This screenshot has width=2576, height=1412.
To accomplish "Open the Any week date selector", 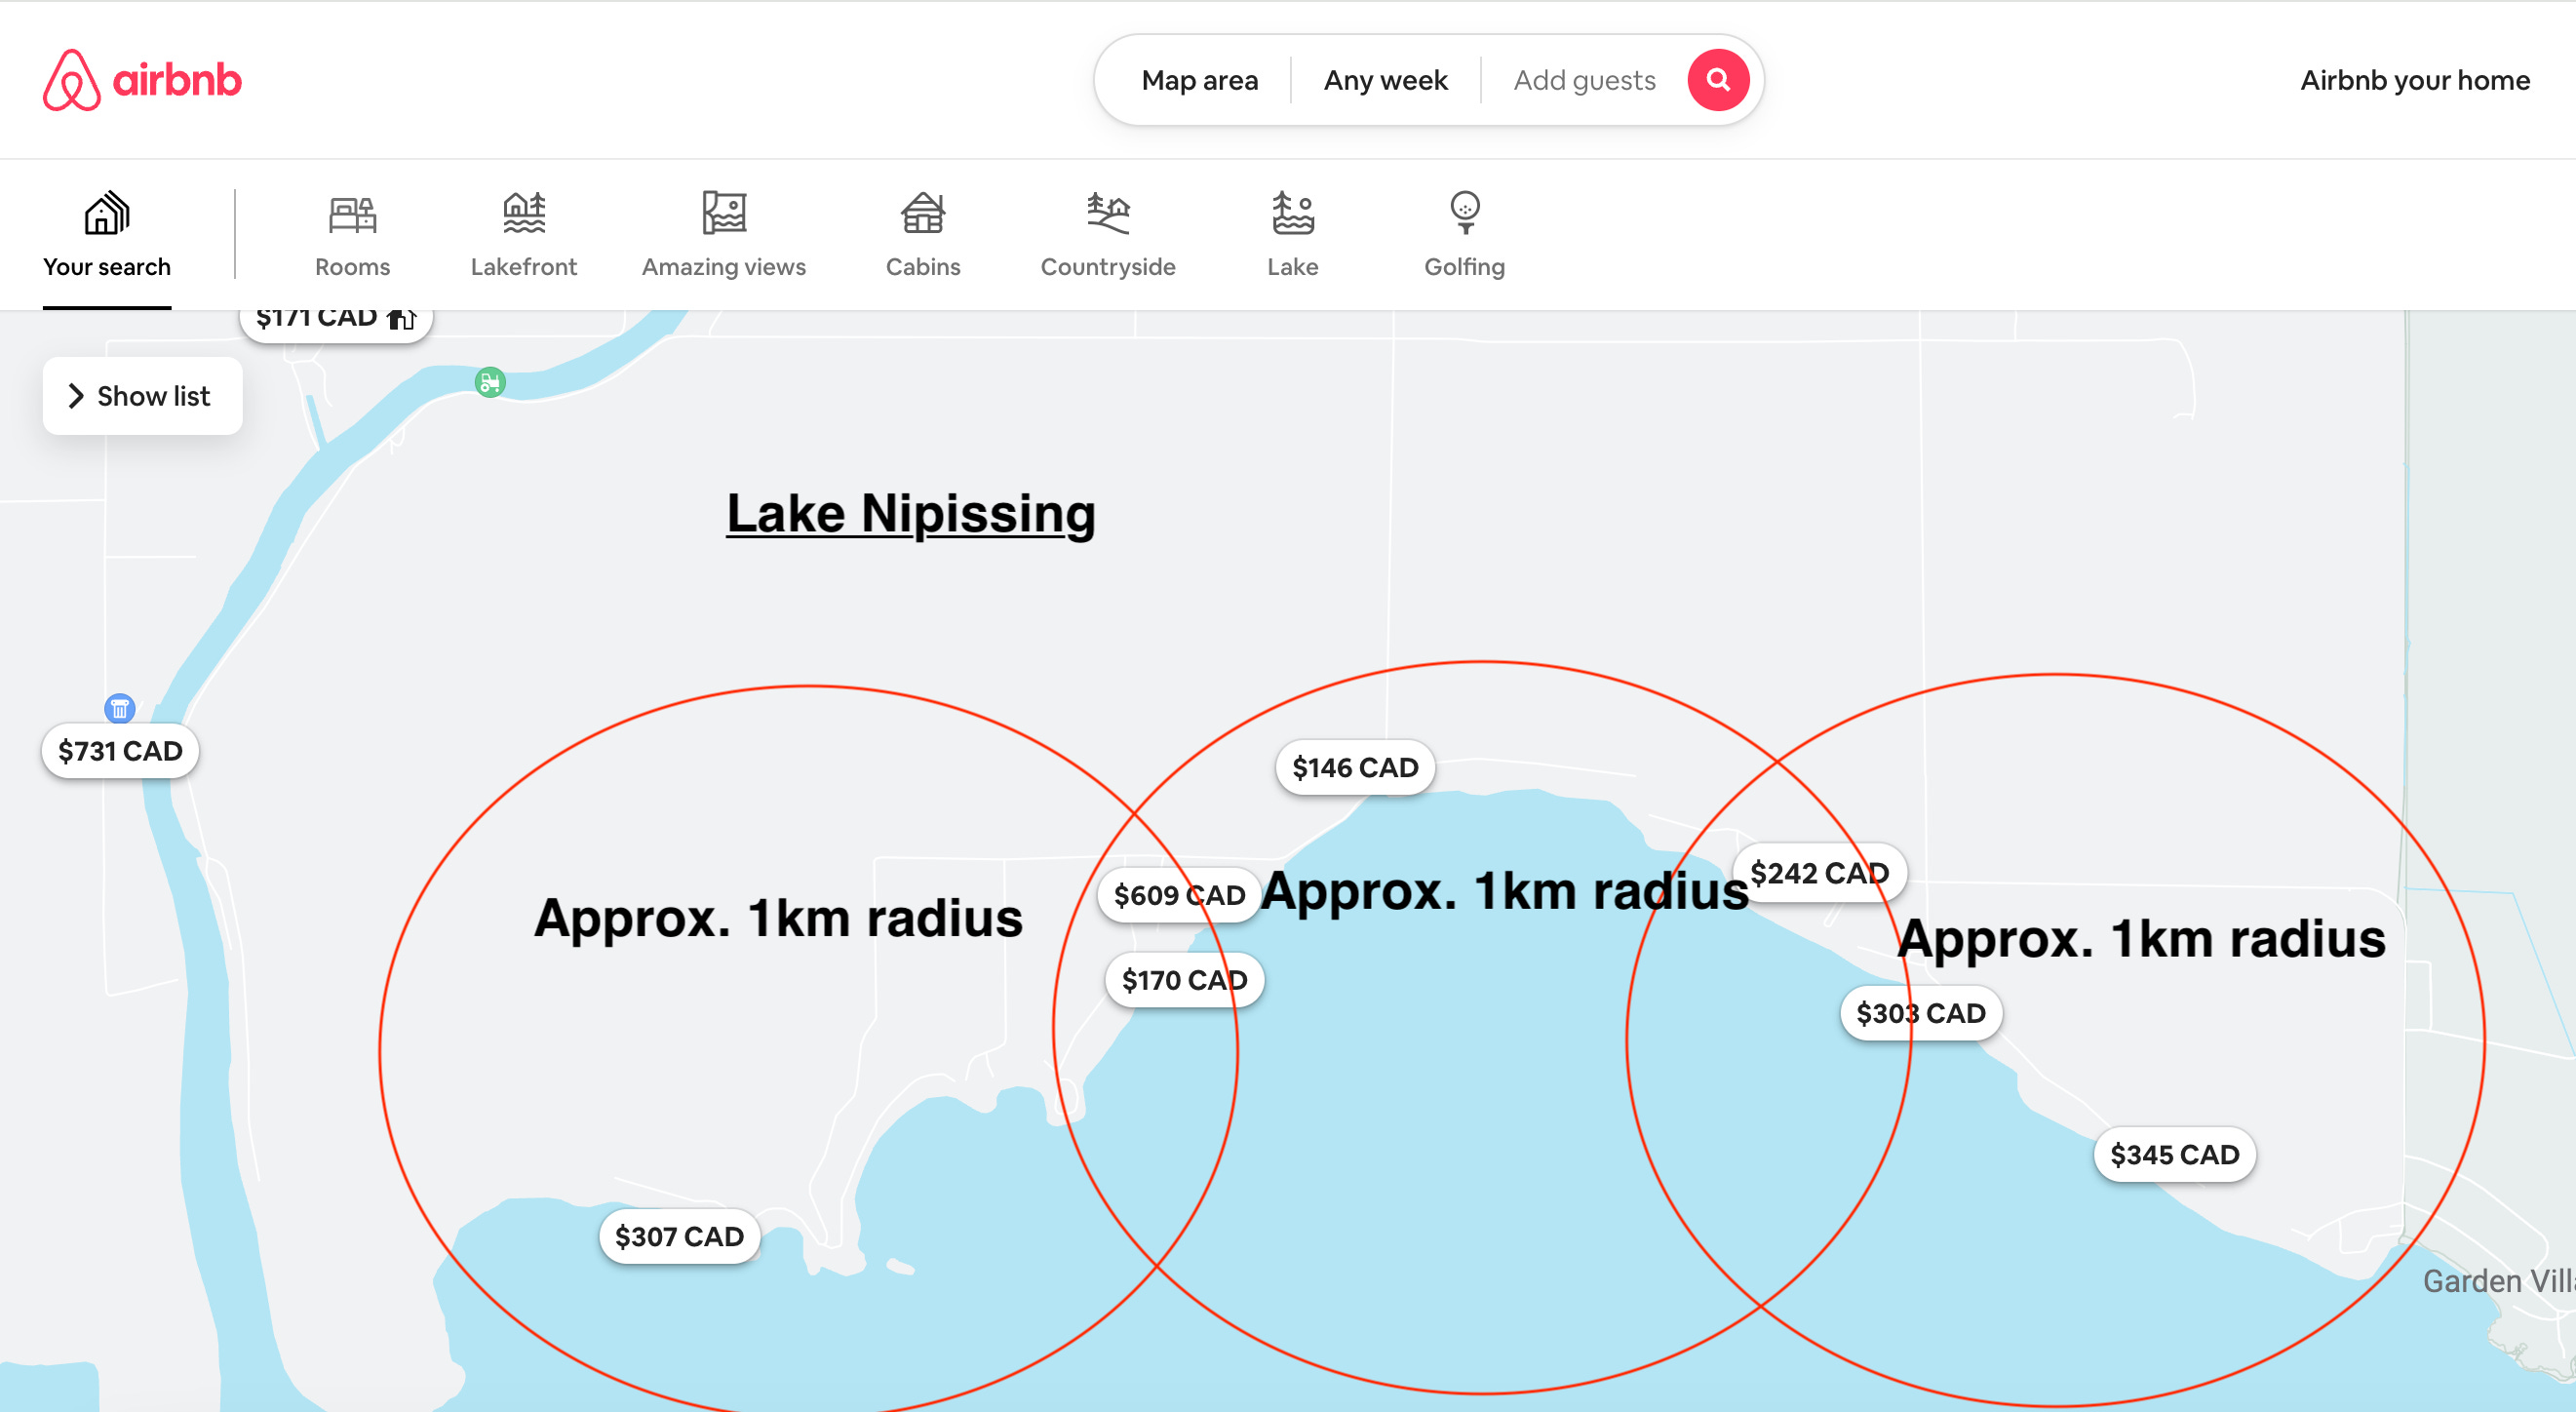I will [x=1385, y=80].
